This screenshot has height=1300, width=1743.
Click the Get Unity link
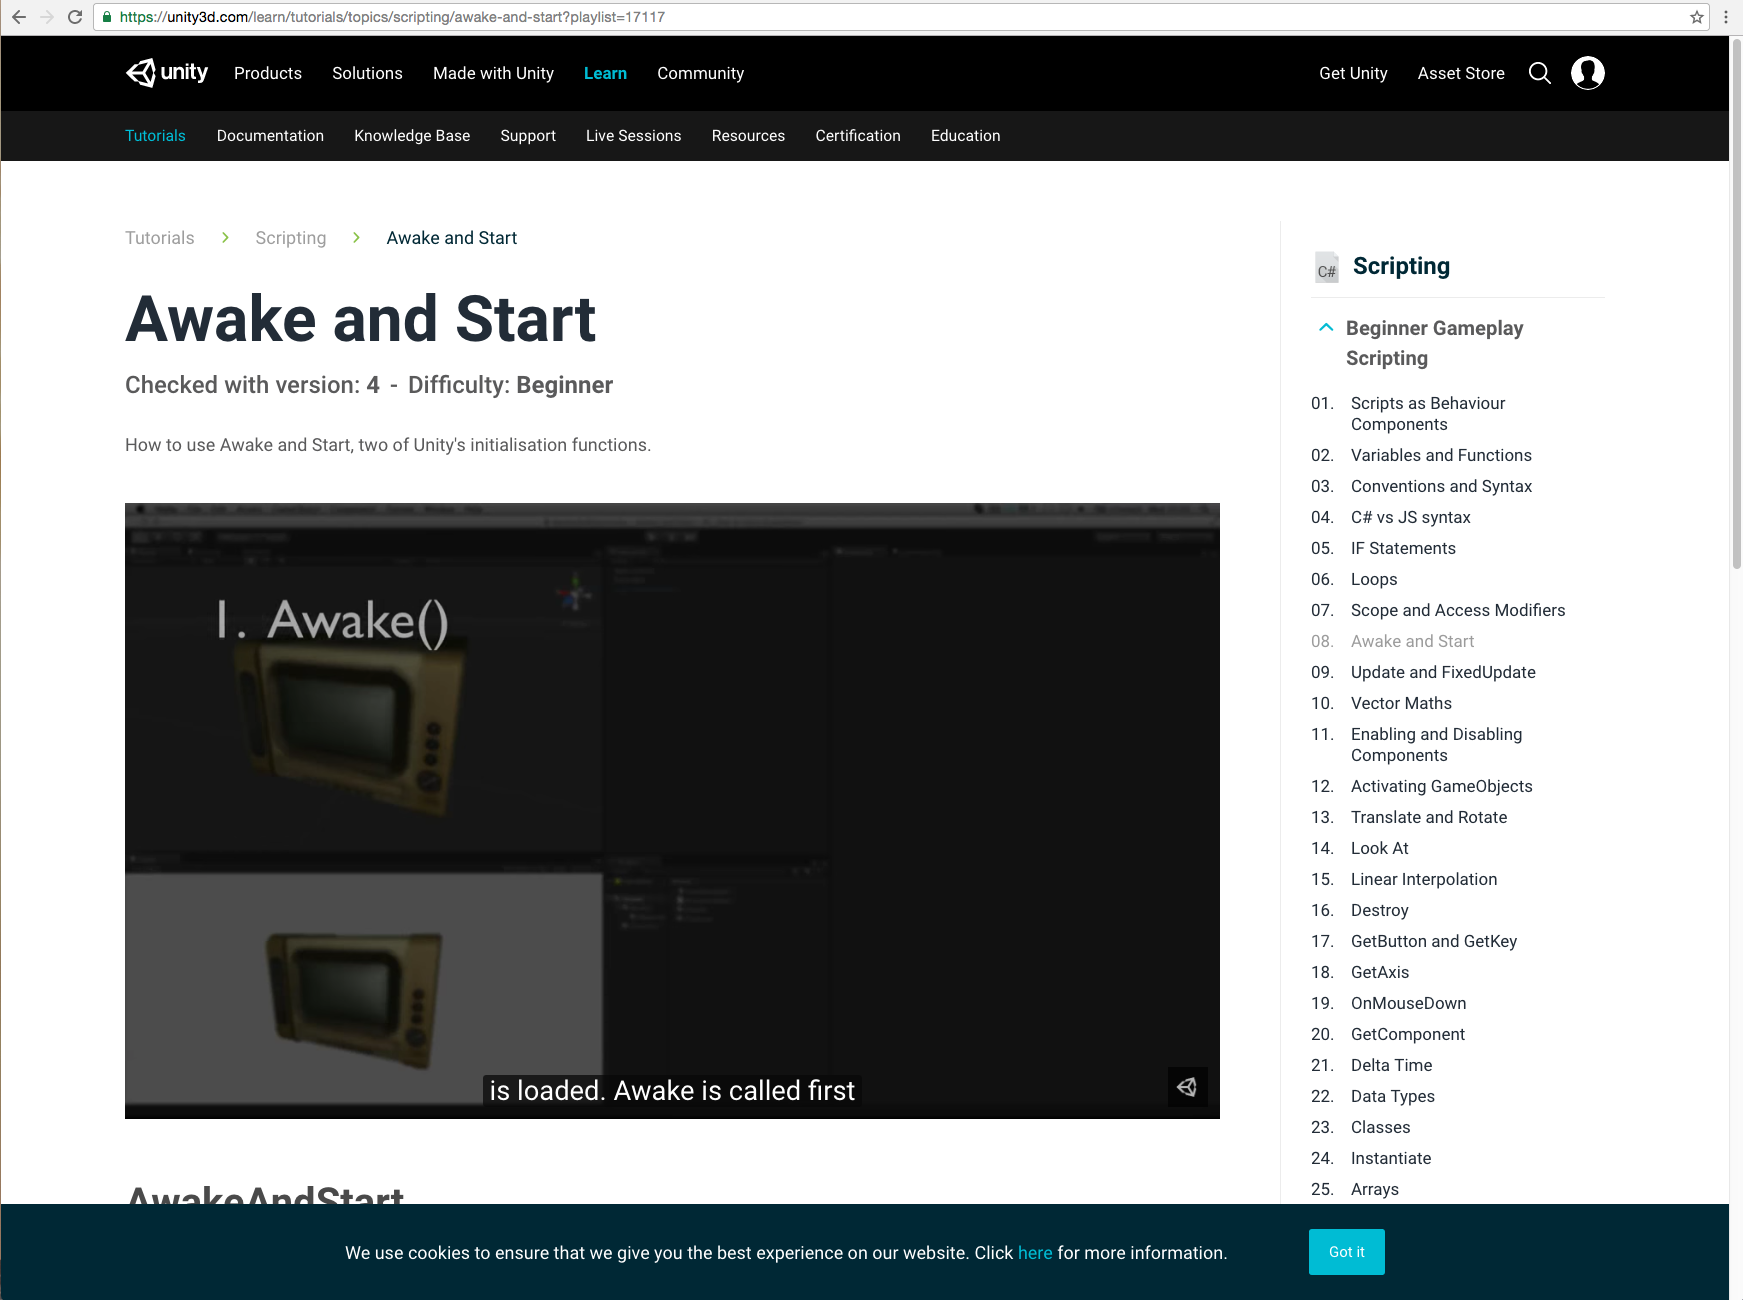(x=1353, y=73)
